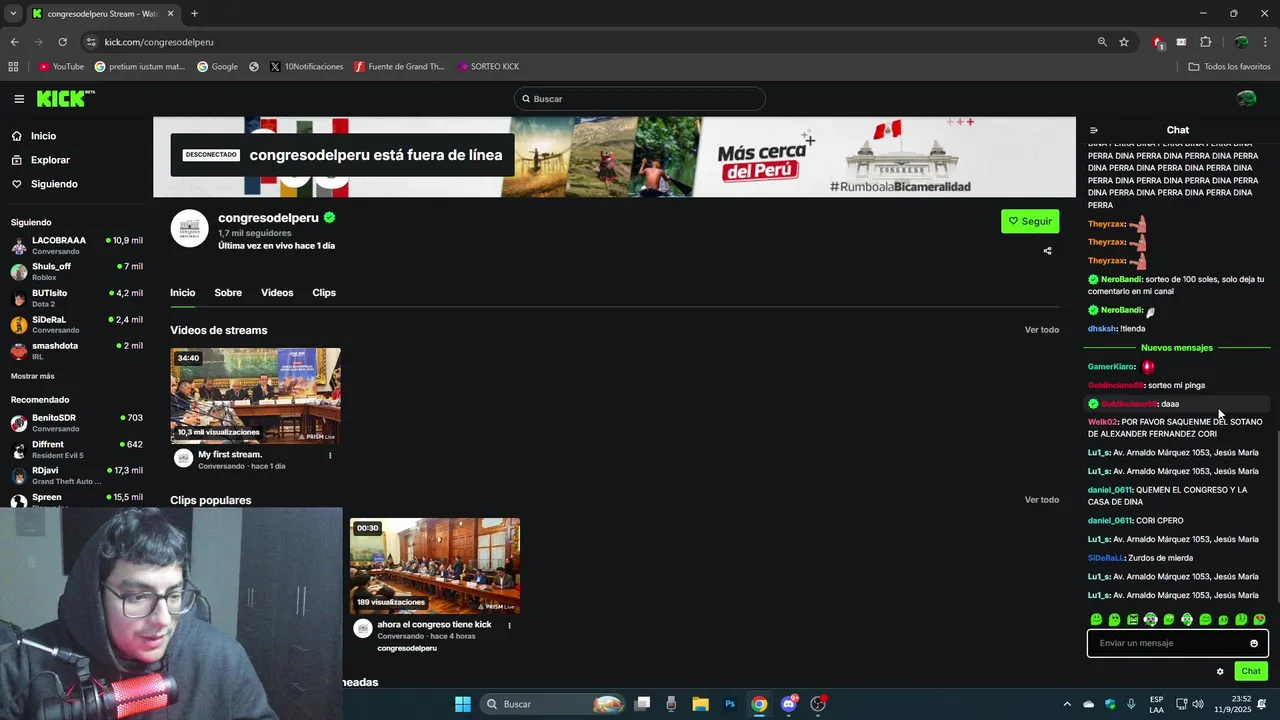Click the browser address bar URL

point(159,42)
